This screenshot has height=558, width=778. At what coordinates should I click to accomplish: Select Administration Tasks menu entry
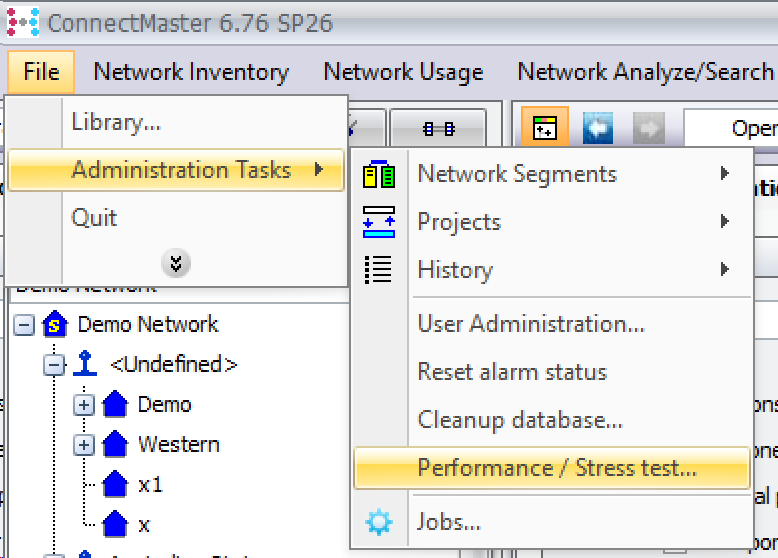coord(176,170)
